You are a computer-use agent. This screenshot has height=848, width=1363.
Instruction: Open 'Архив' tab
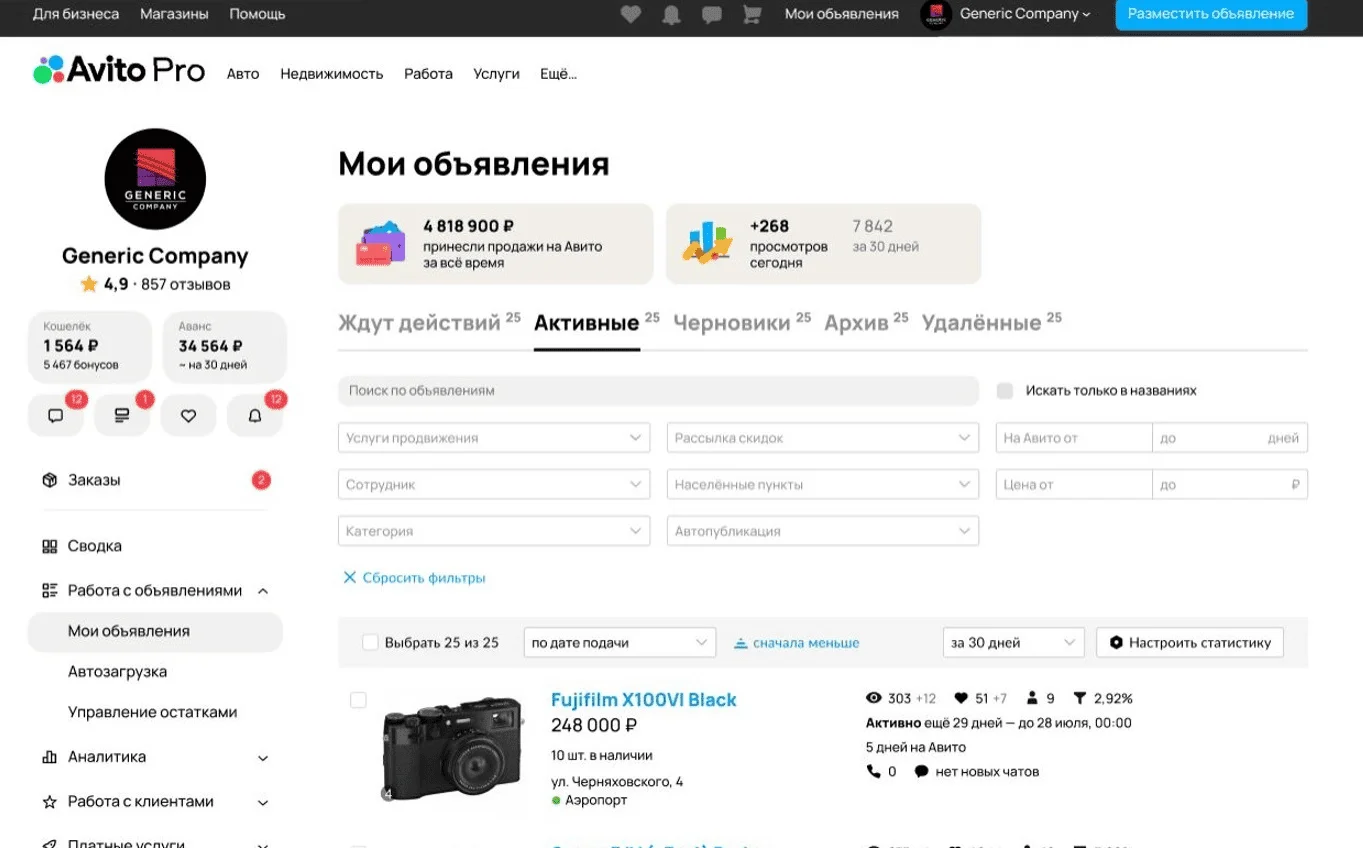[856, 323]
